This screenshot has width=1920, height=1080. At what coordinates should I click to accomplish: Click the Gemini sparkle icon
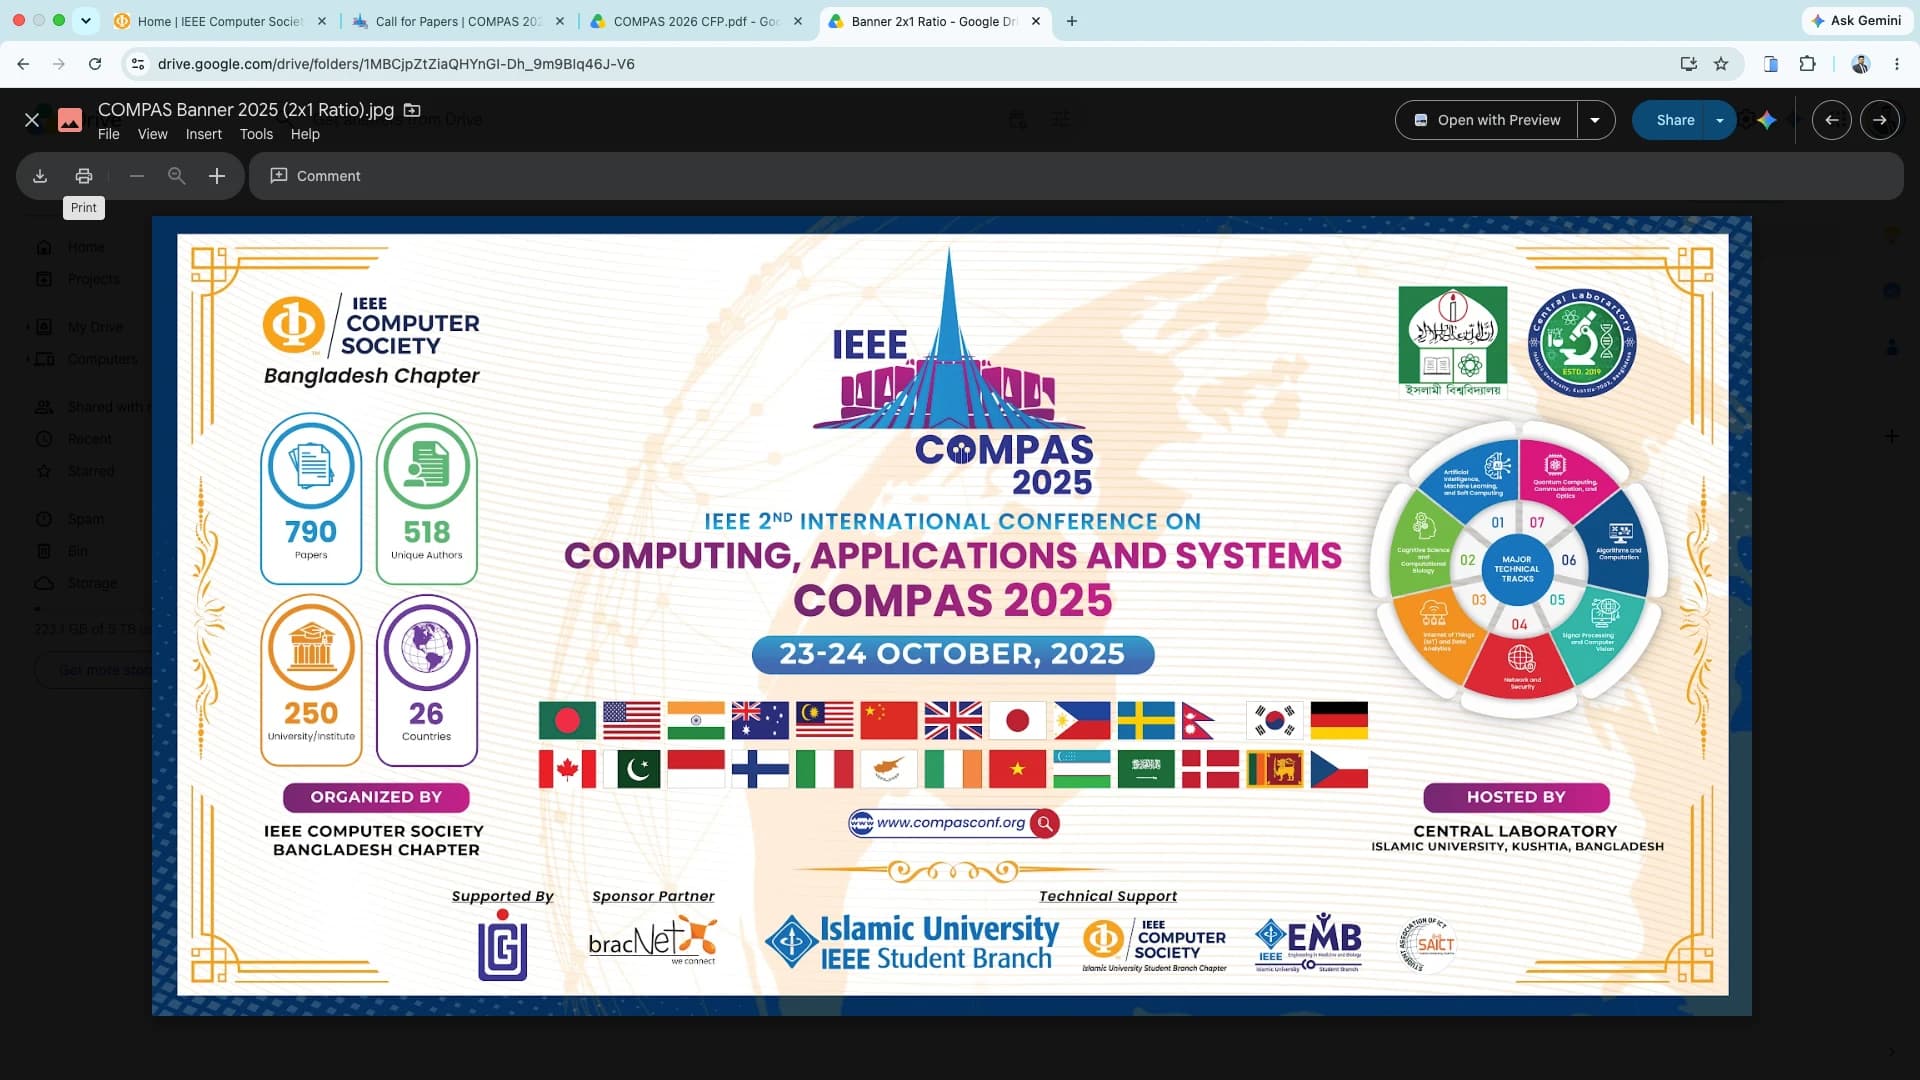click(1767, 120)
